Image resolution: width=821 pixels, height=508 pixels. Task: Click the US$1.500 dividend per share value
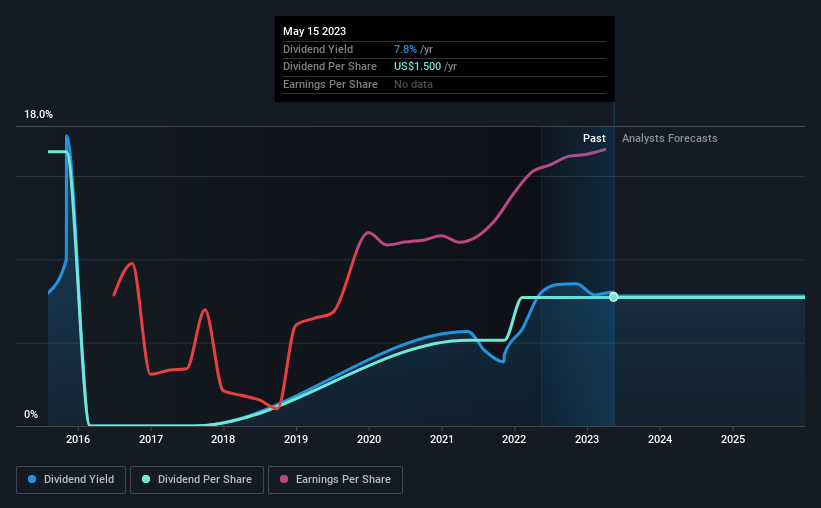pyautogui.click(x=417, y=67)
